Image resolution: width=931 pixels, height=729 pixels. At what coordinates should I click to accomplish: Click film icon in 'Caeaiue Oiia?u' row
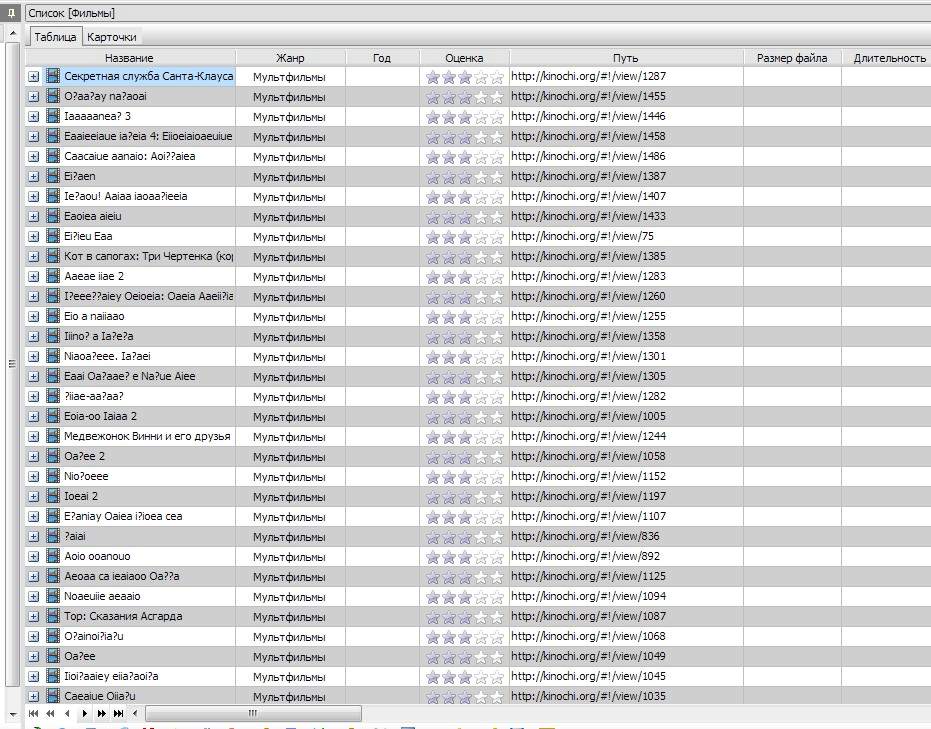[53, 696]
